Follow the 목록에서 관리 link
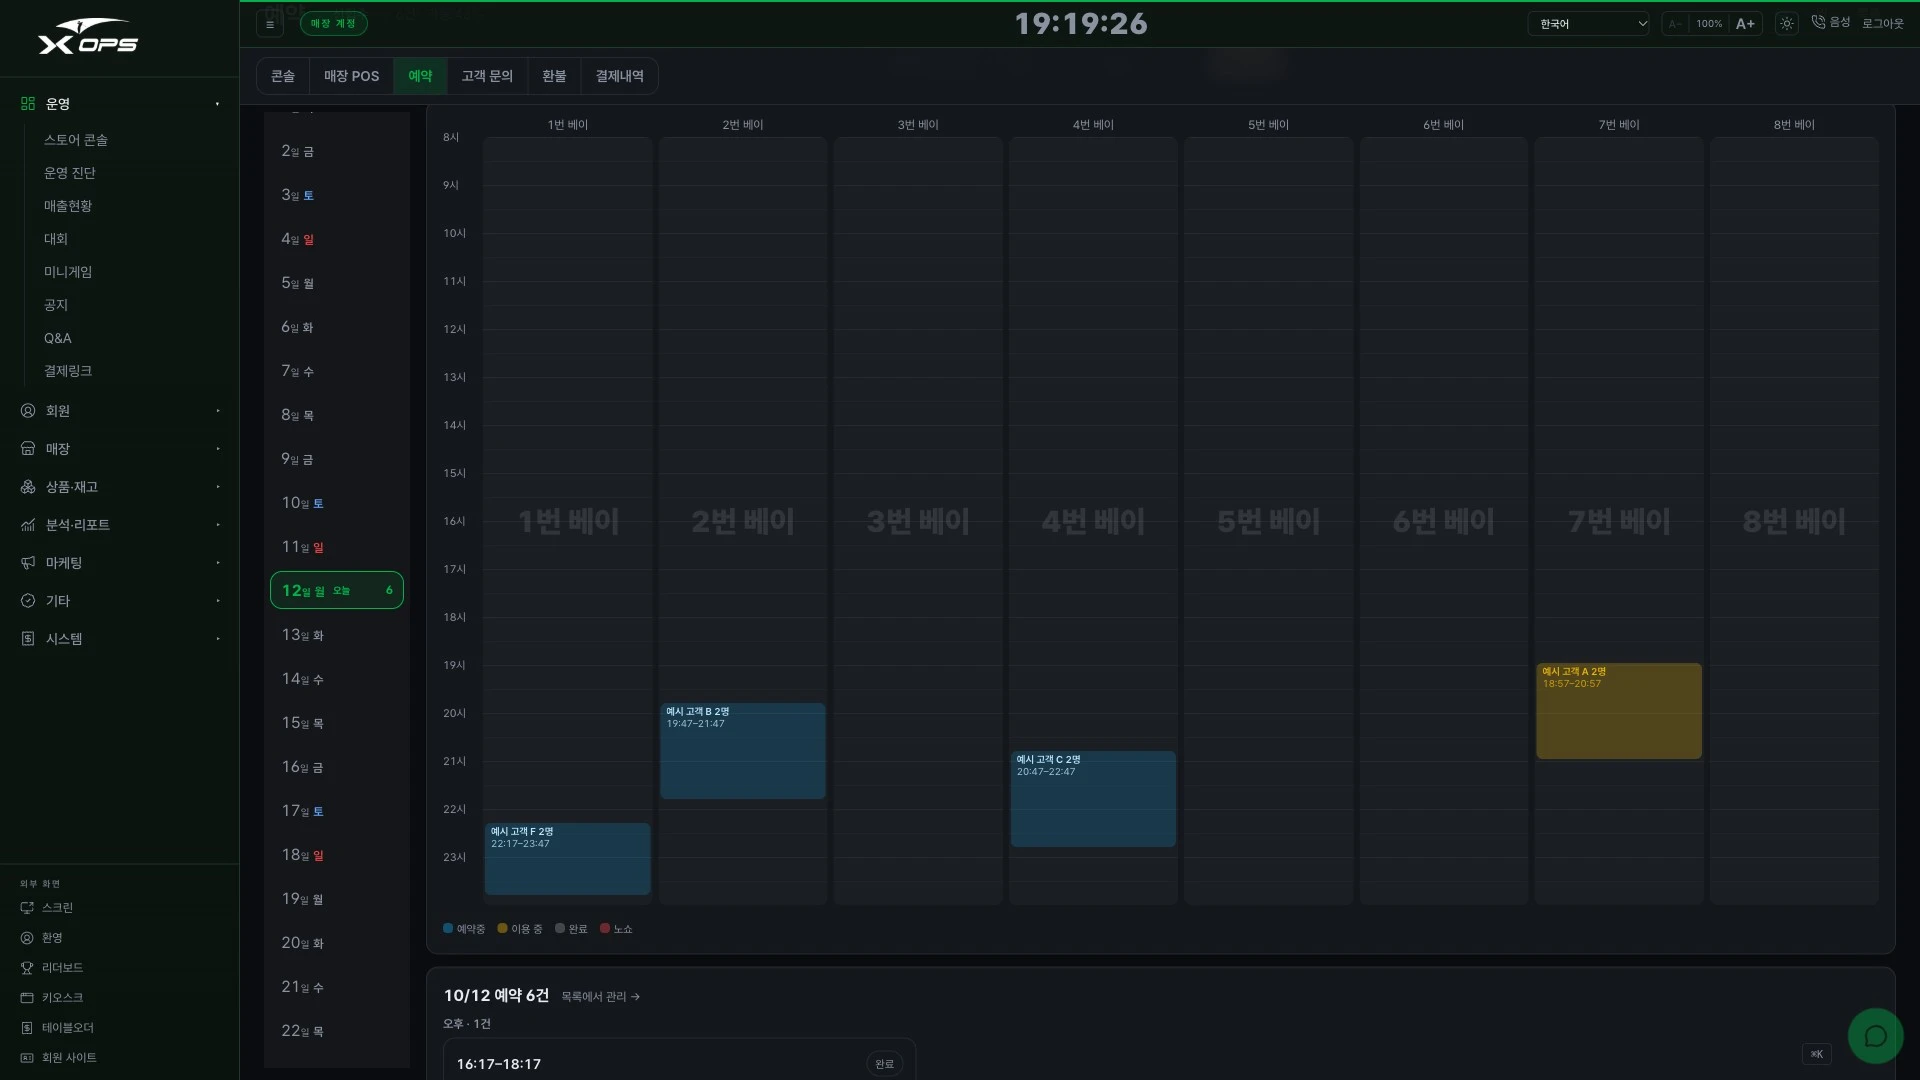Viewport: 1920px width, 1080px height. tap(600, 997)
